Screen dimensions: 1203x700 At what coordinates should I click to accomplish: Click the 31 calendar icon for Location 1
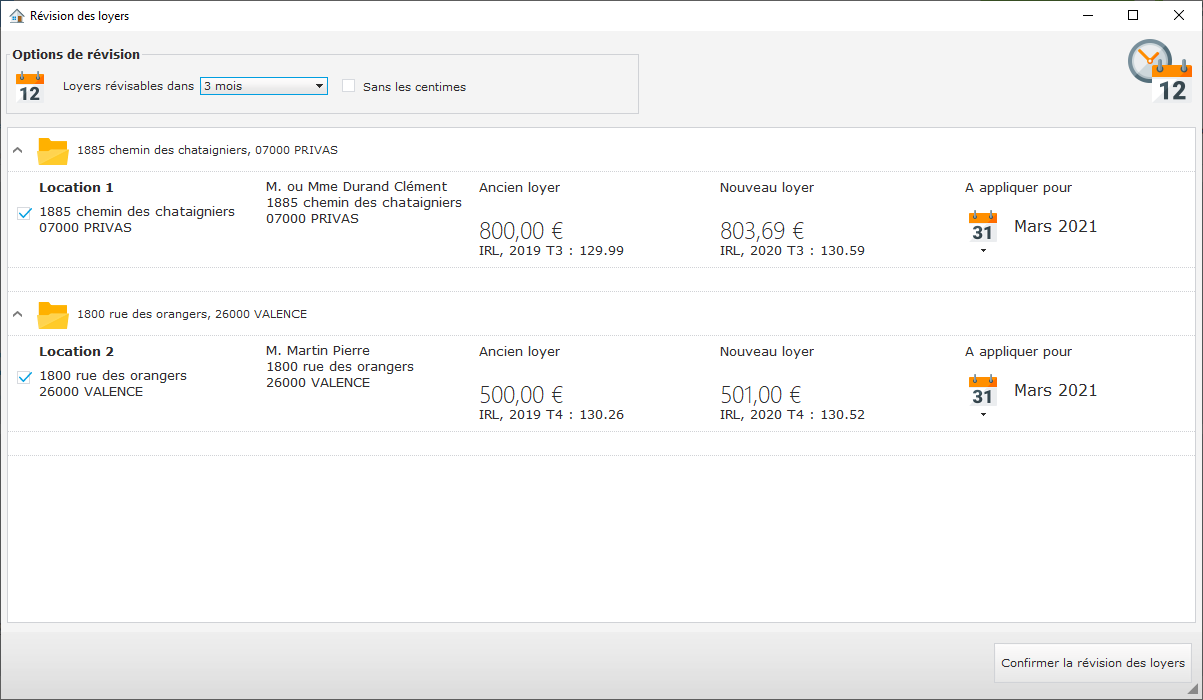[x=982, y=227]
